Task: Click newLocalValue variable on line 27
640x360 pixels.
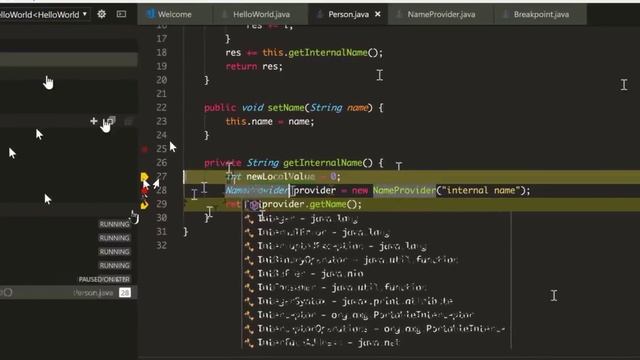Action: click(280, 177)
